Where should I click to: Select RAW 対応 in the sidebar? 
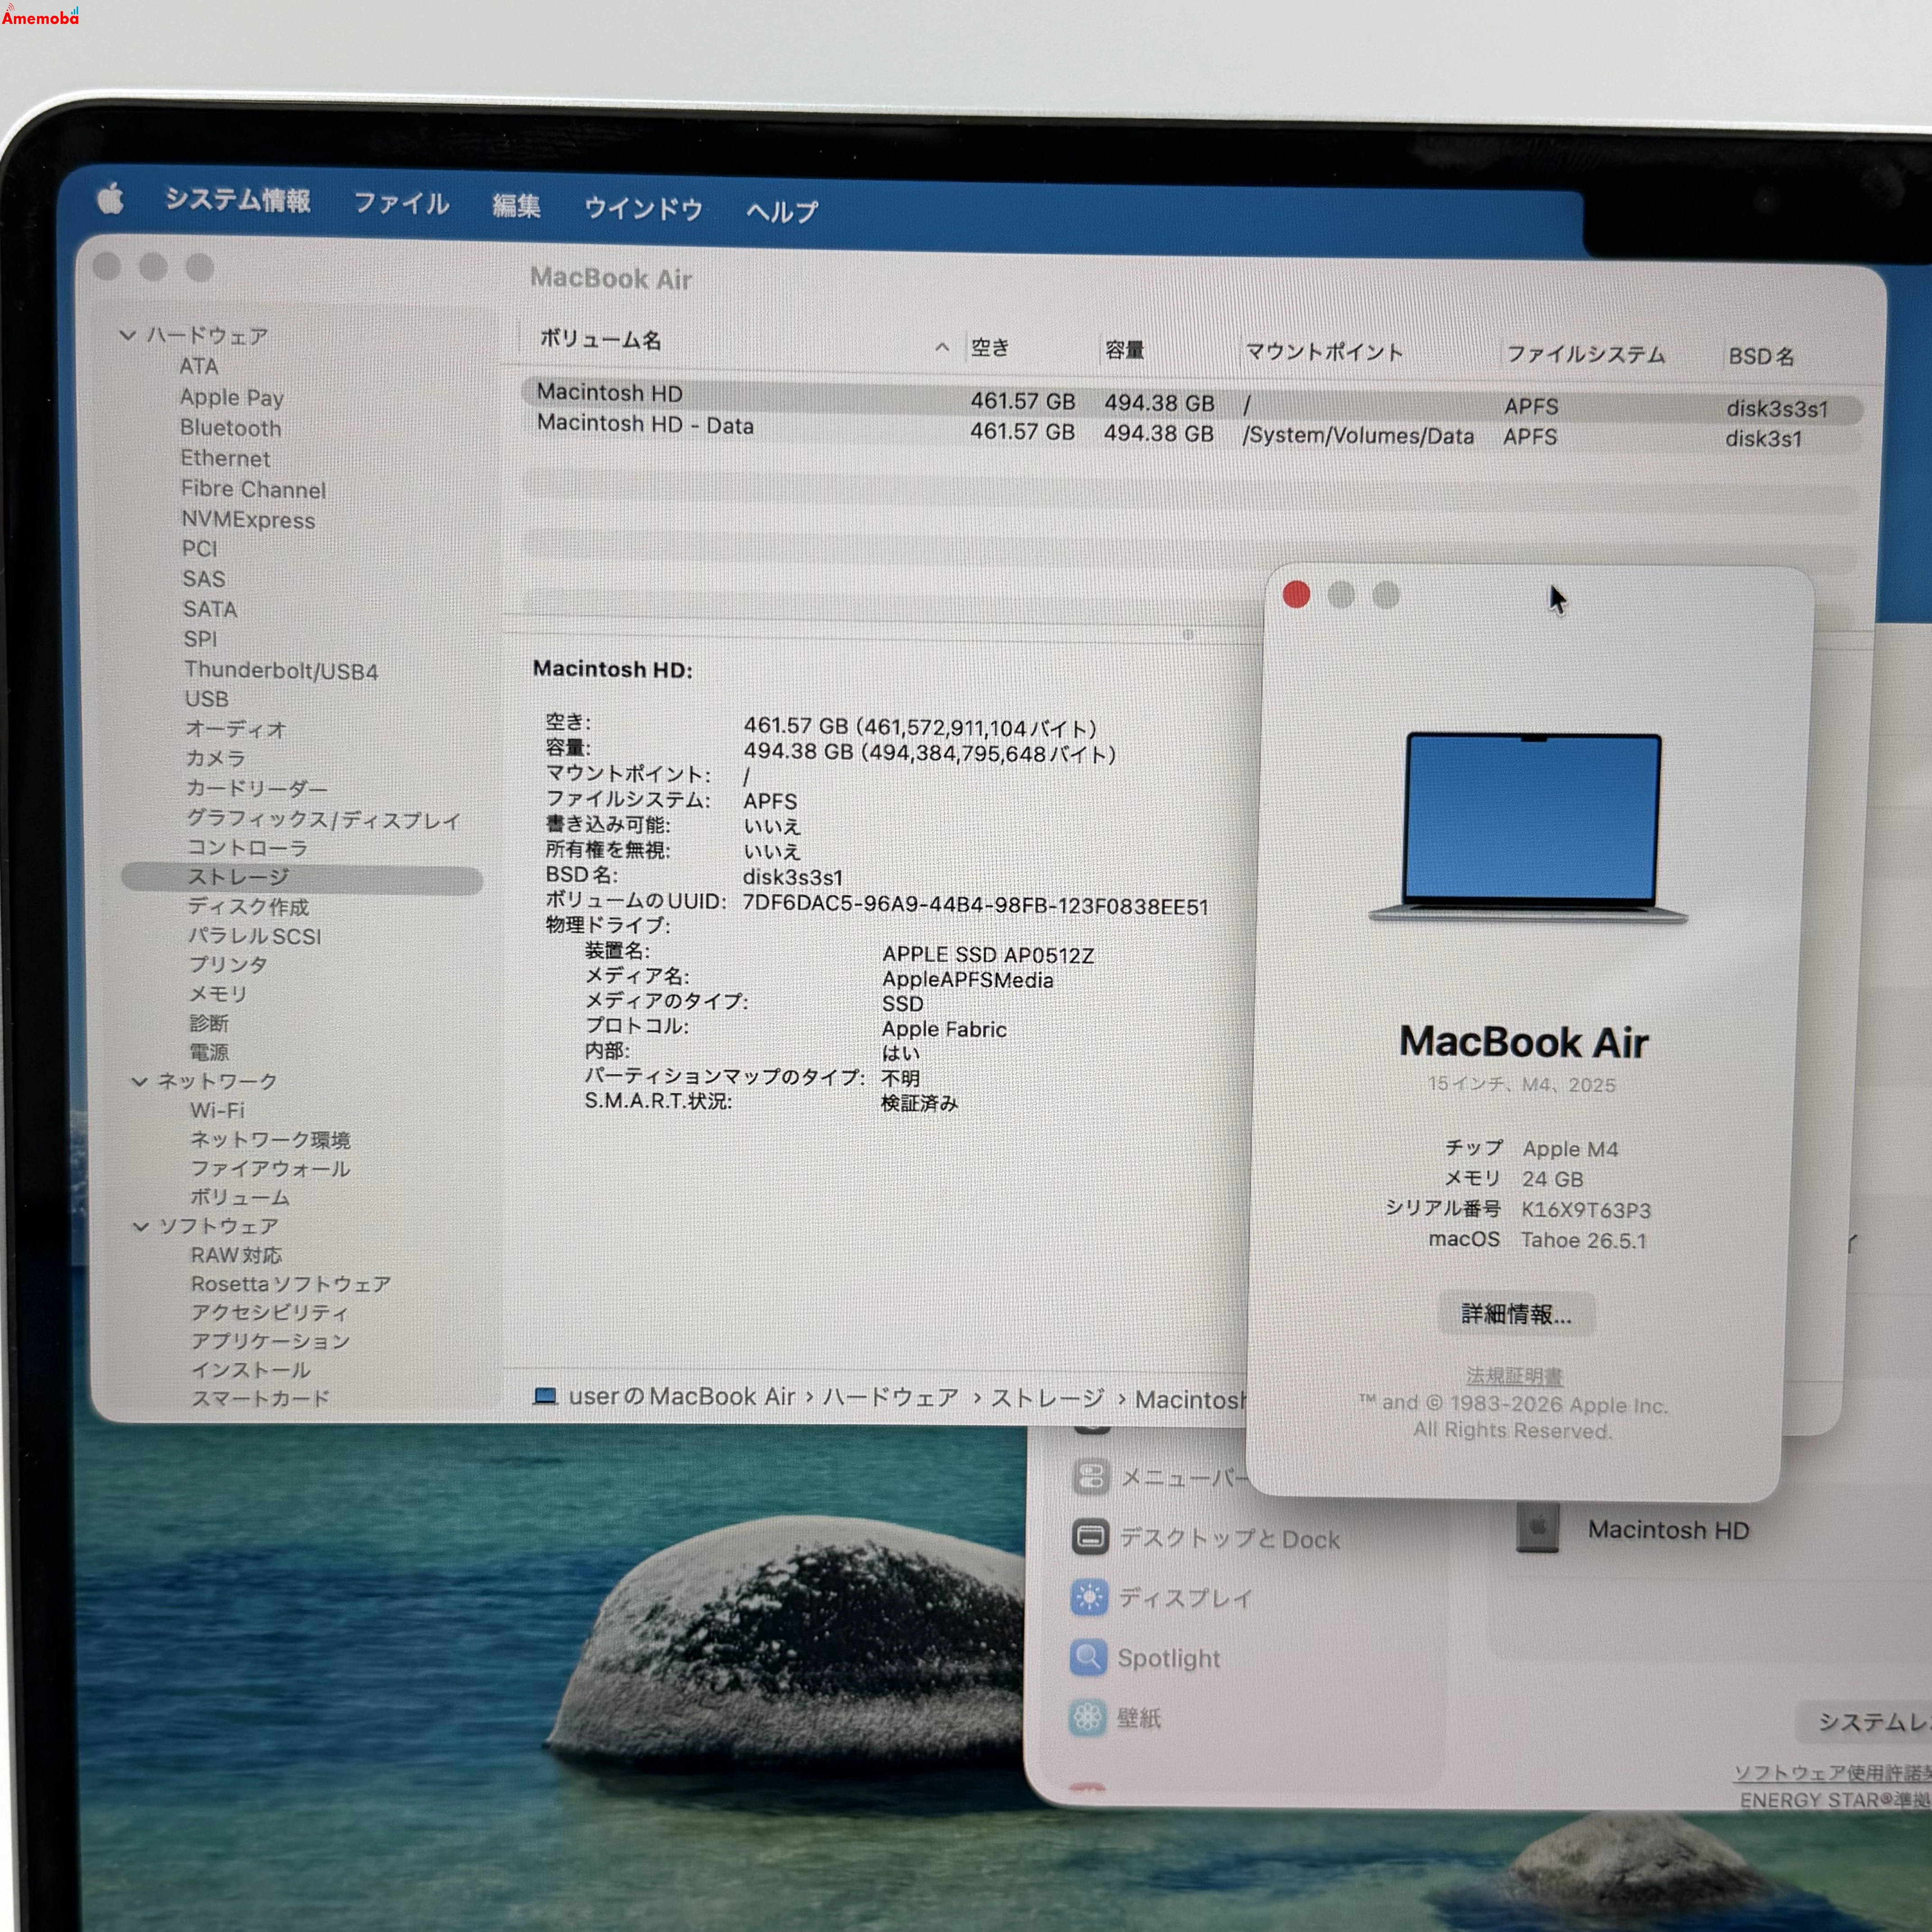236,1255
